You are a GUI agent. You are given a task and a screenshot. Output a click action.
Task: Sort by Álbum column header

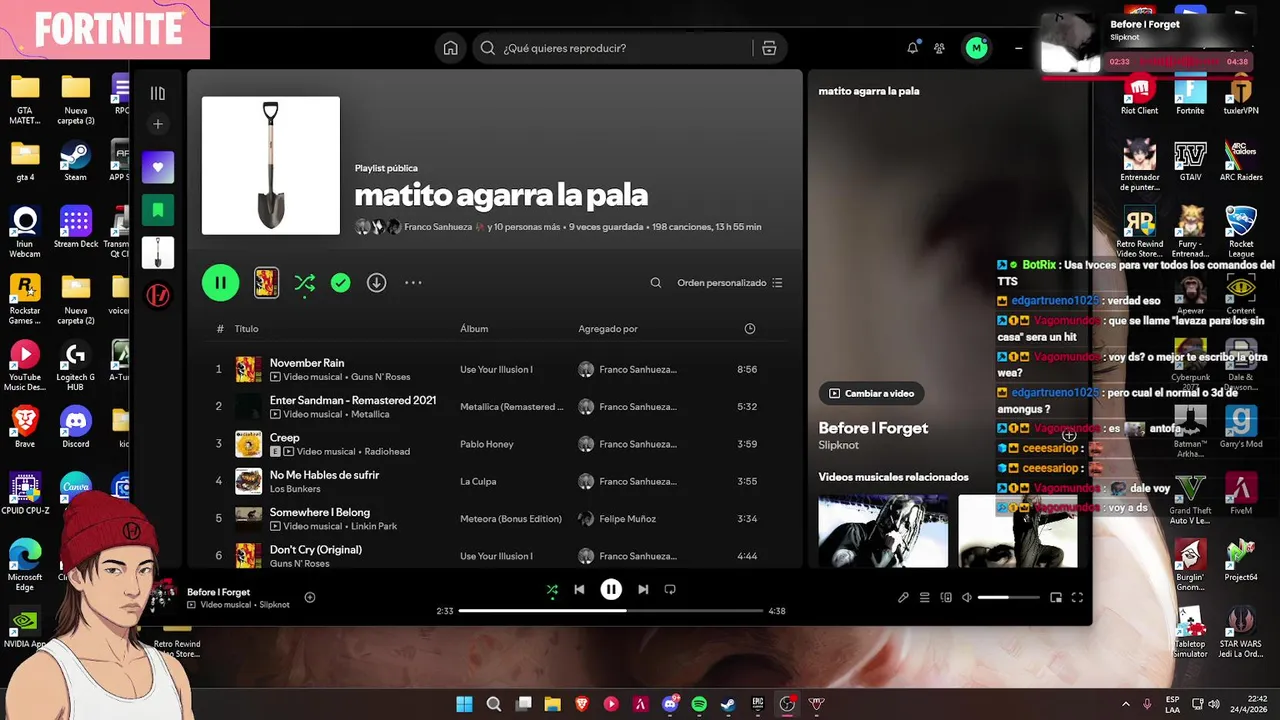(x=473, y=329)
